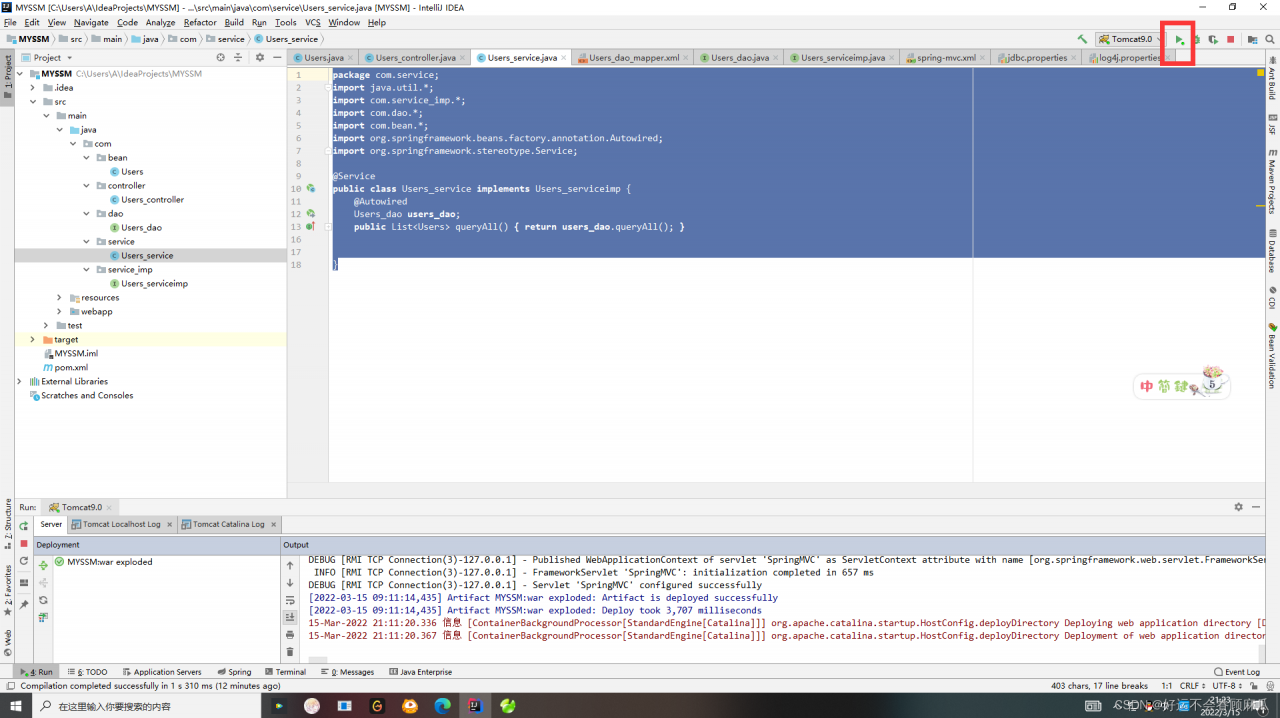Screen dimensions: 1280x718
Task: Click the green Deploy All icon in Deployment
Action: 43,565
